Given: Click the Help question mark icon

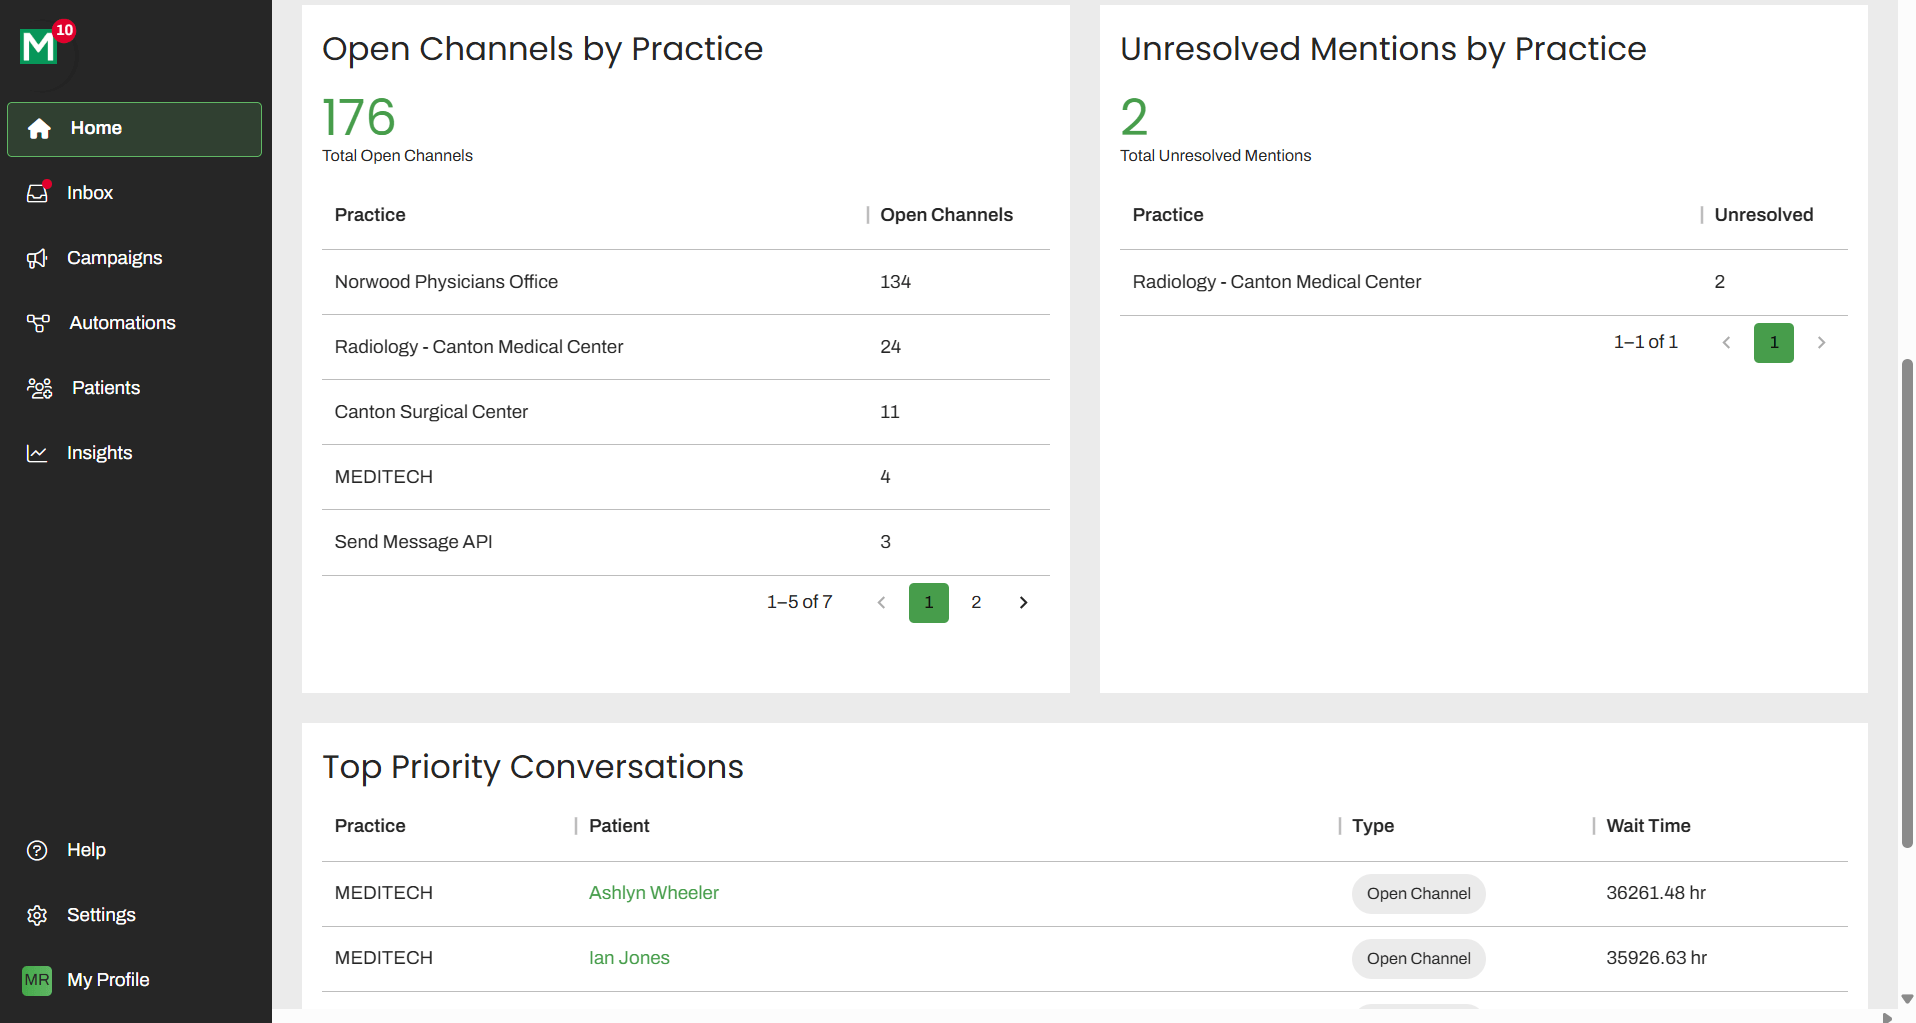Looking at the screenshot, I should point(37,850).
